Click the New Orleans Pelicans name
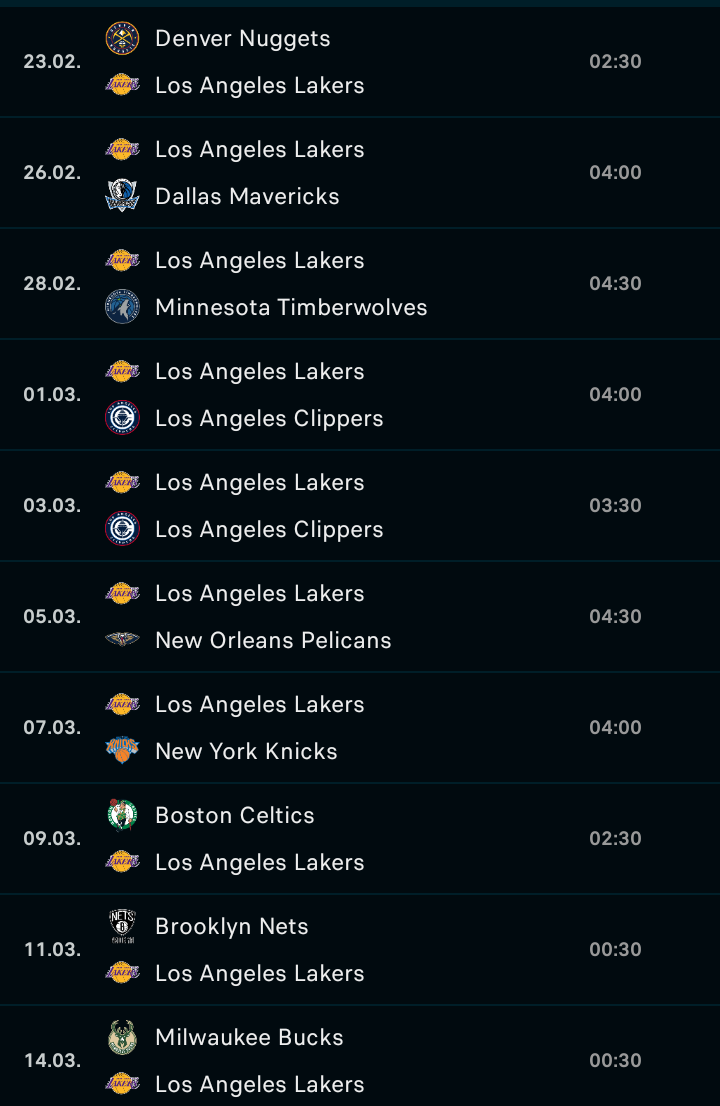 point(273,640)
